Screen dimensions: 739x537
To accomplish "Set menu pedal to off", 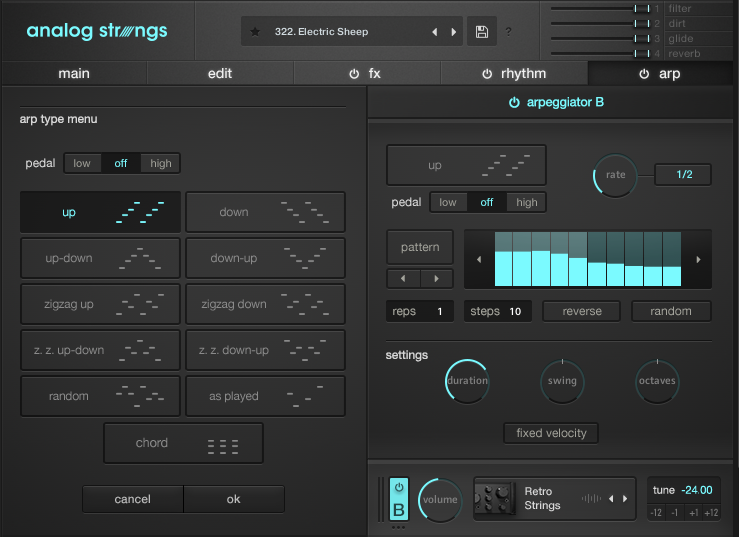I will (x=121, y=163).
